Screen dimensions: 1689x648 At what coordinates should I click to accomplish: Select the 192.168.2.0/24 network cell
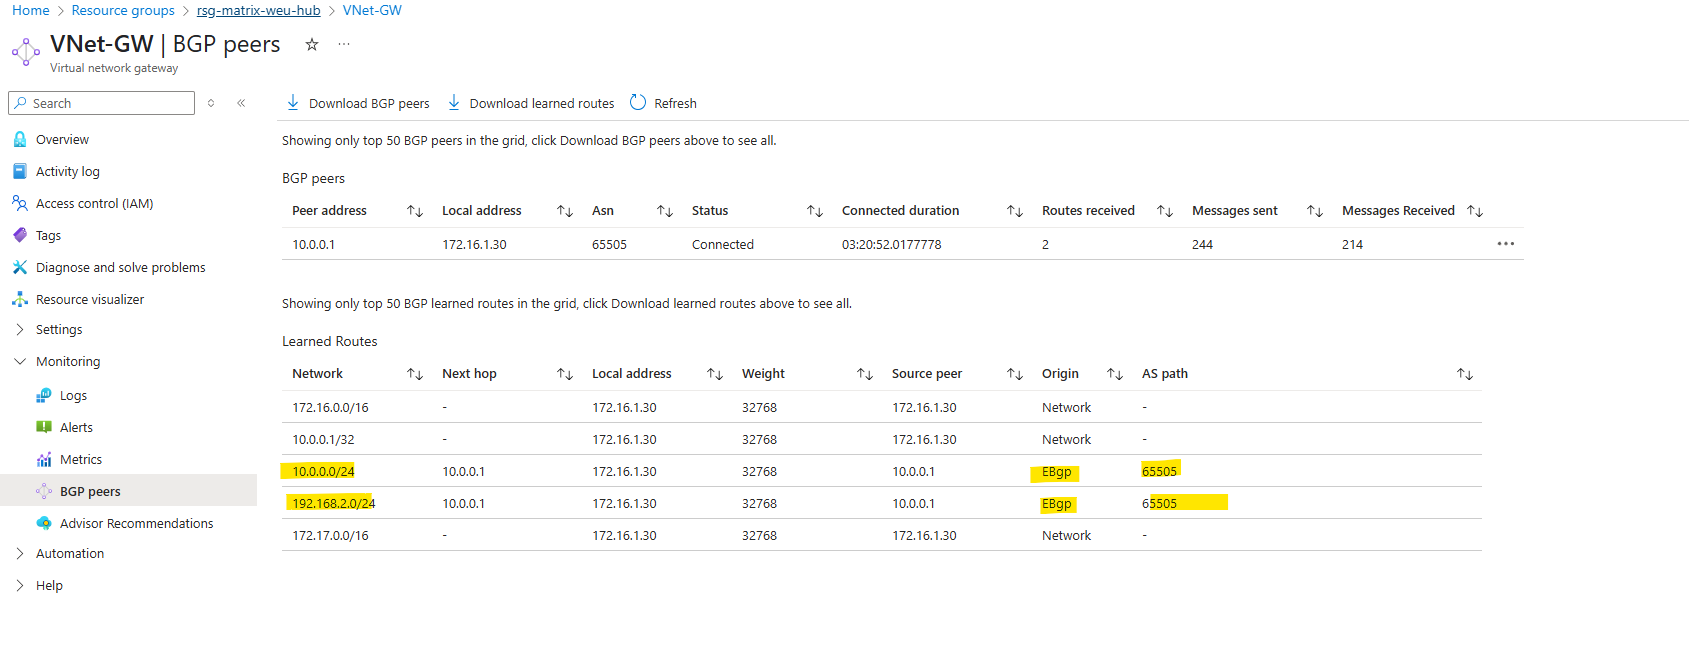[334, 503]
